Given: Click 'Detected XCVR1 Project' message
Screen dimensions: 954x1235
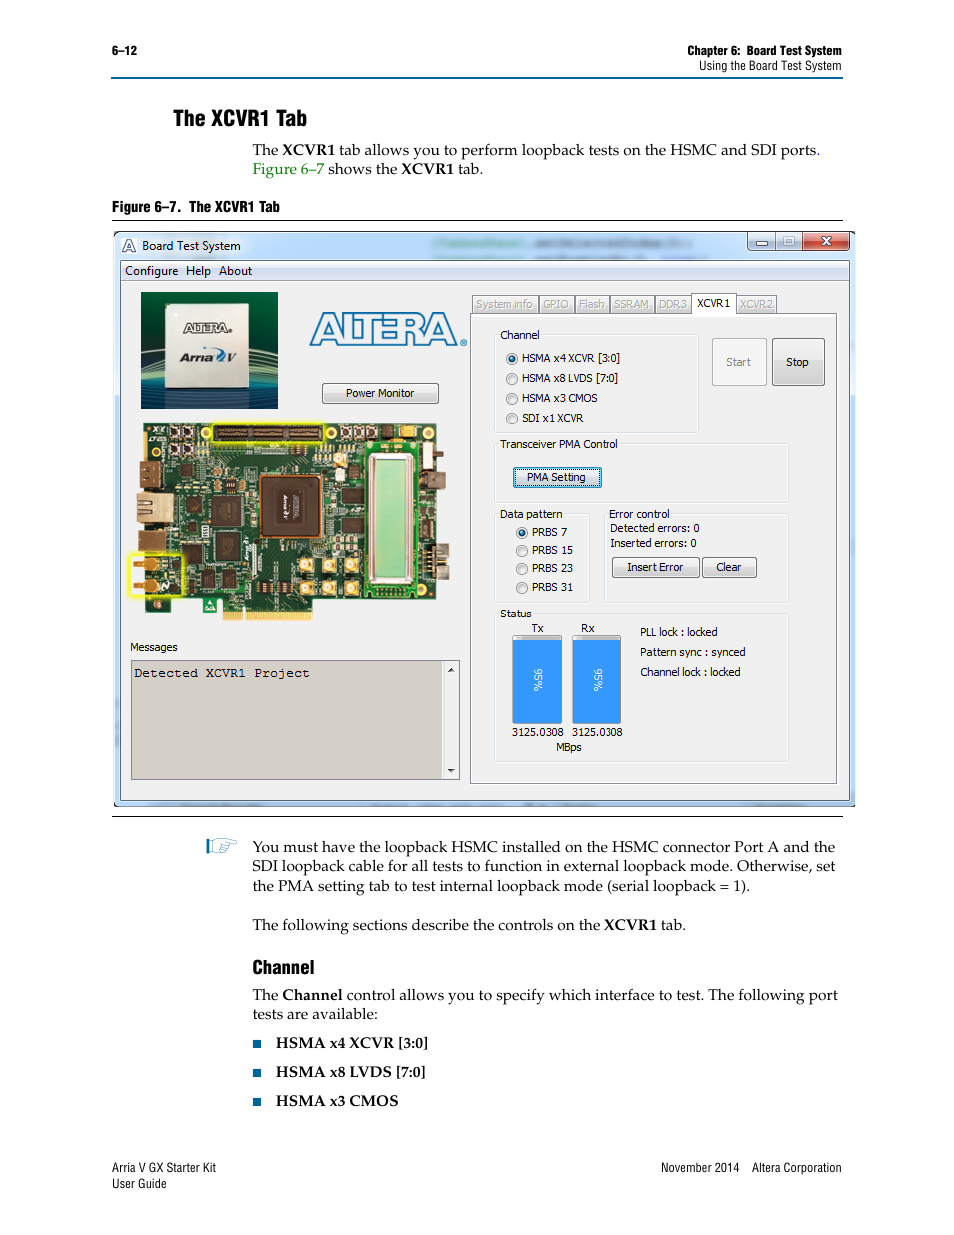Looking at the screenshot, I should [222, 673].
